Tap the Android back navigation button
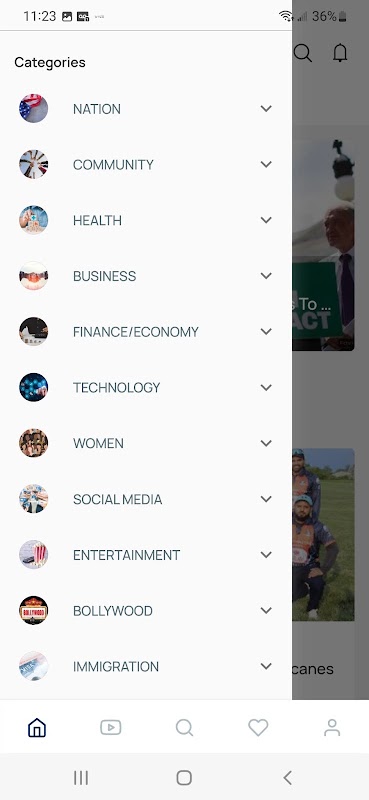This screenshot has width=369, height=800. coord(287,778)
